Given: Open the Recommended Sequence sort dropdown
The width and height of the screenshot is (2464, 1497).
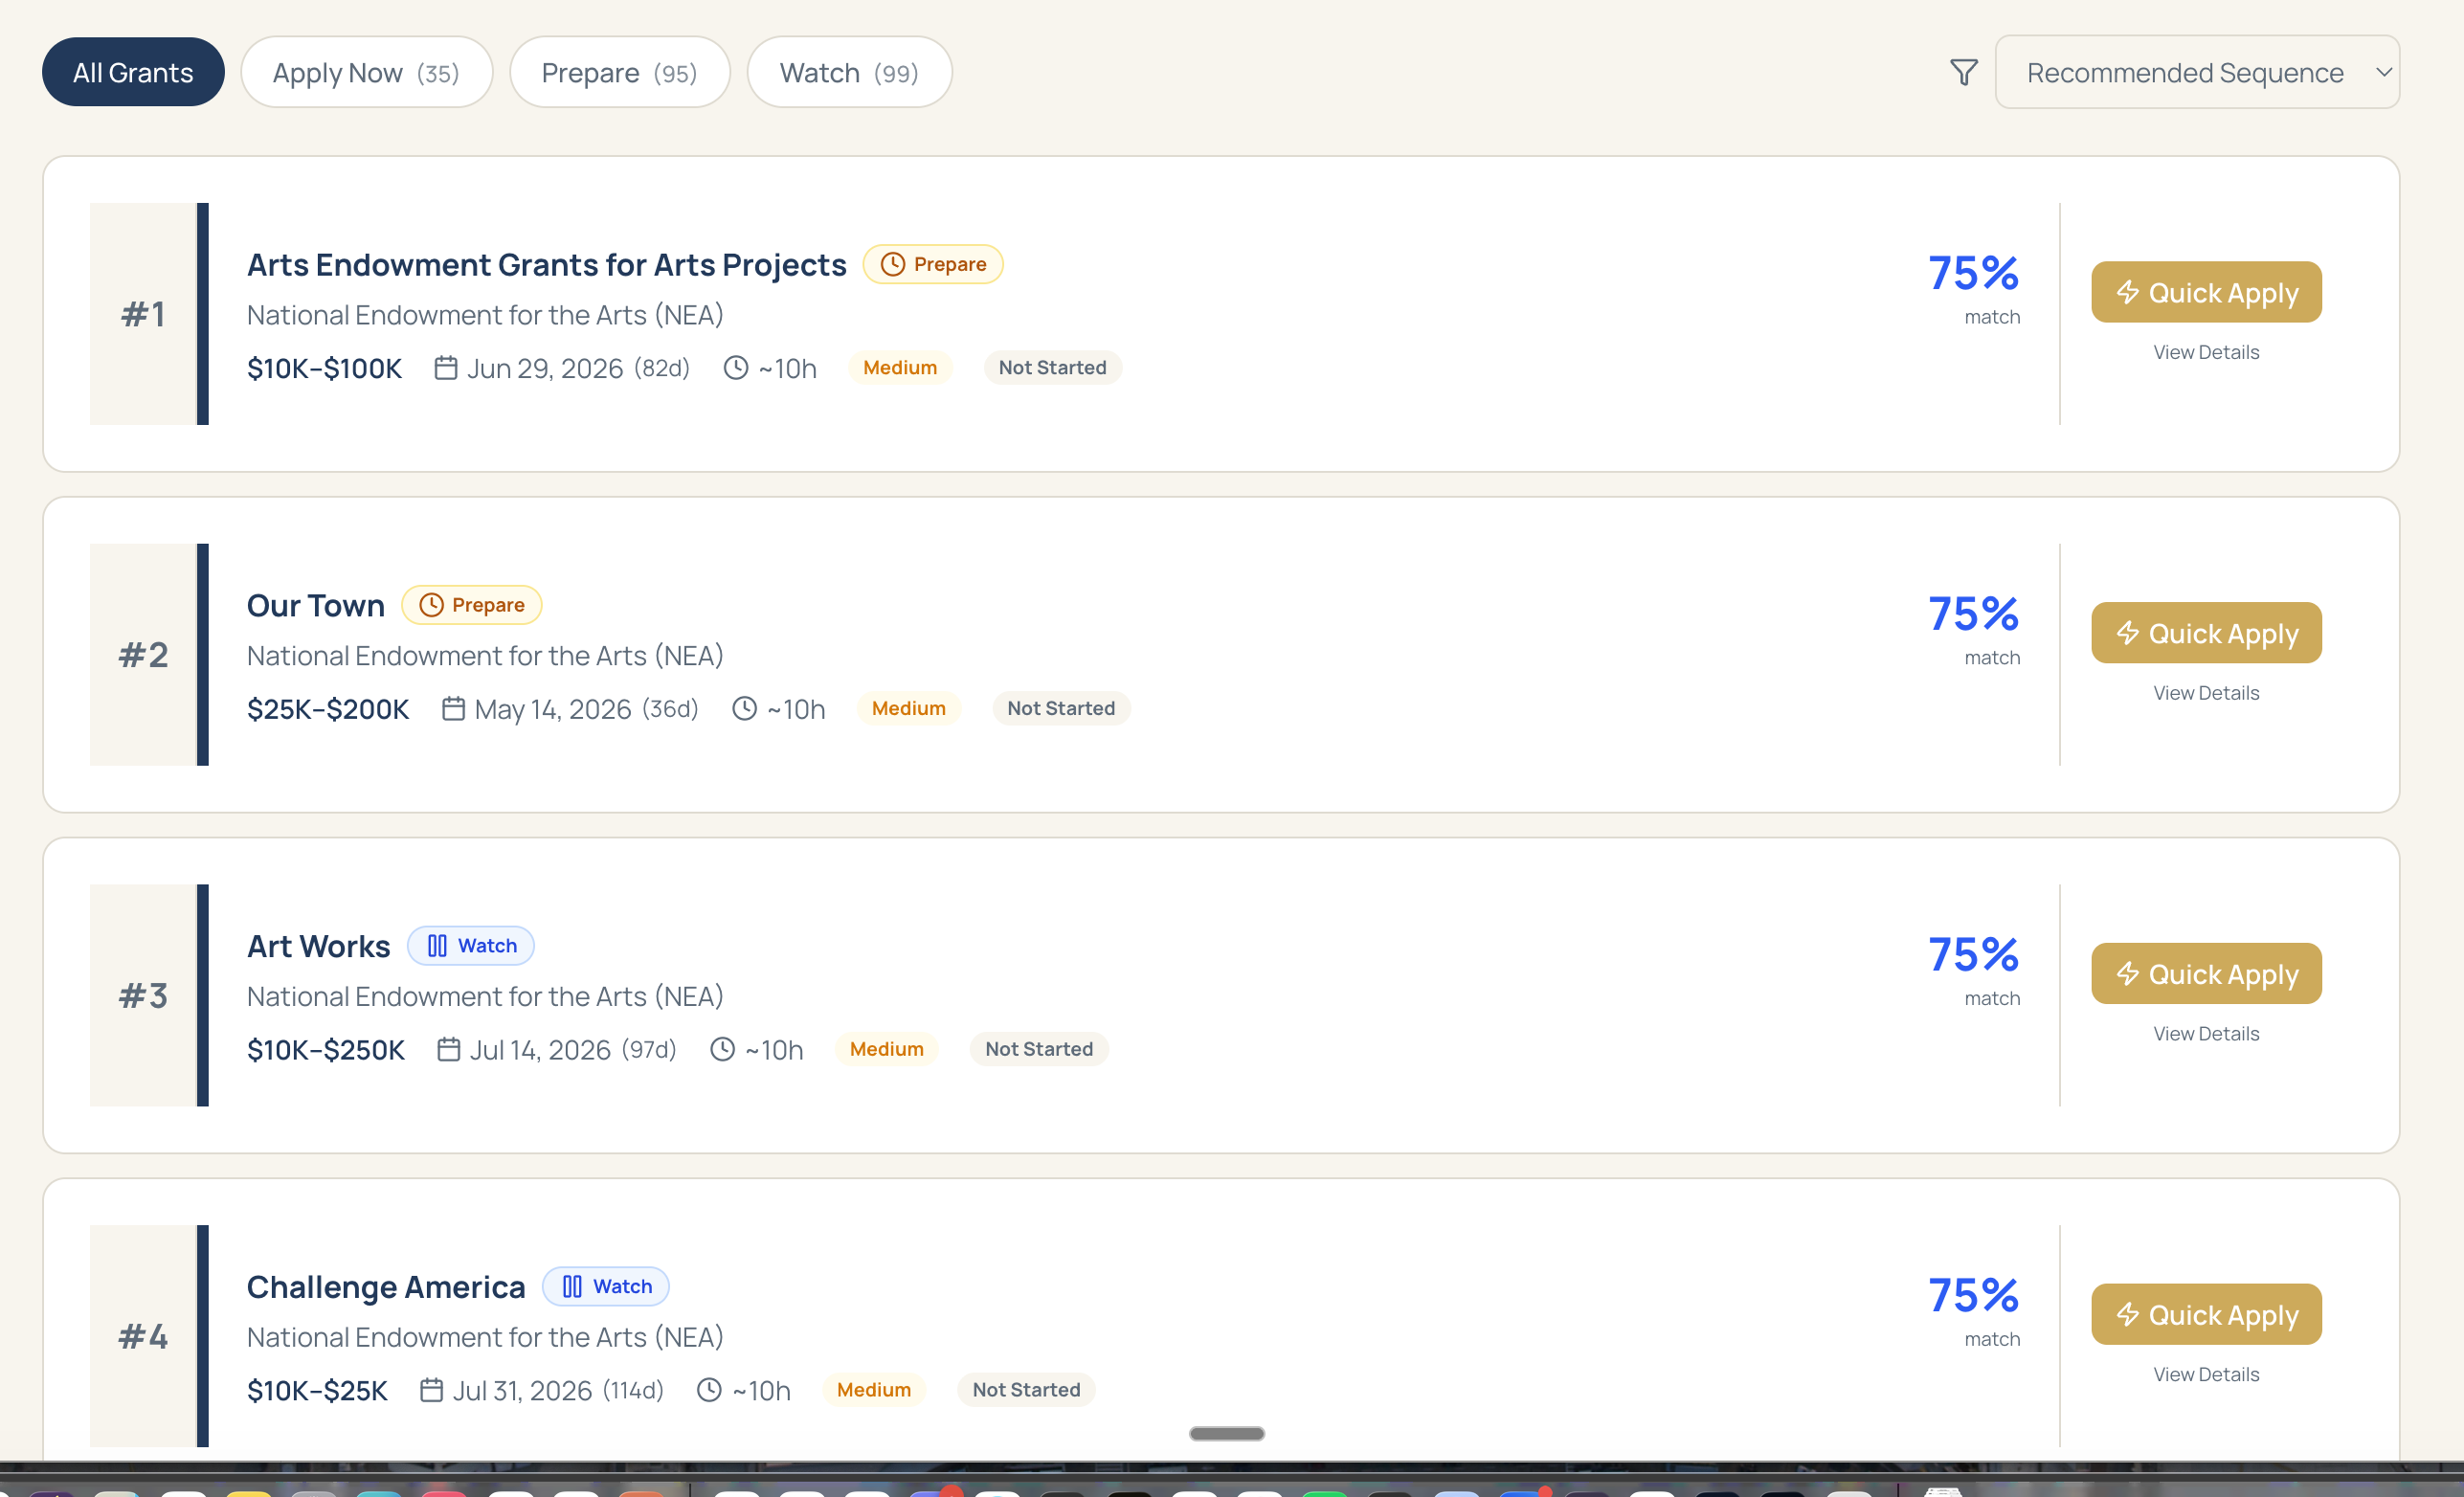Looking at the screenshot, I should pos(2185,73).
